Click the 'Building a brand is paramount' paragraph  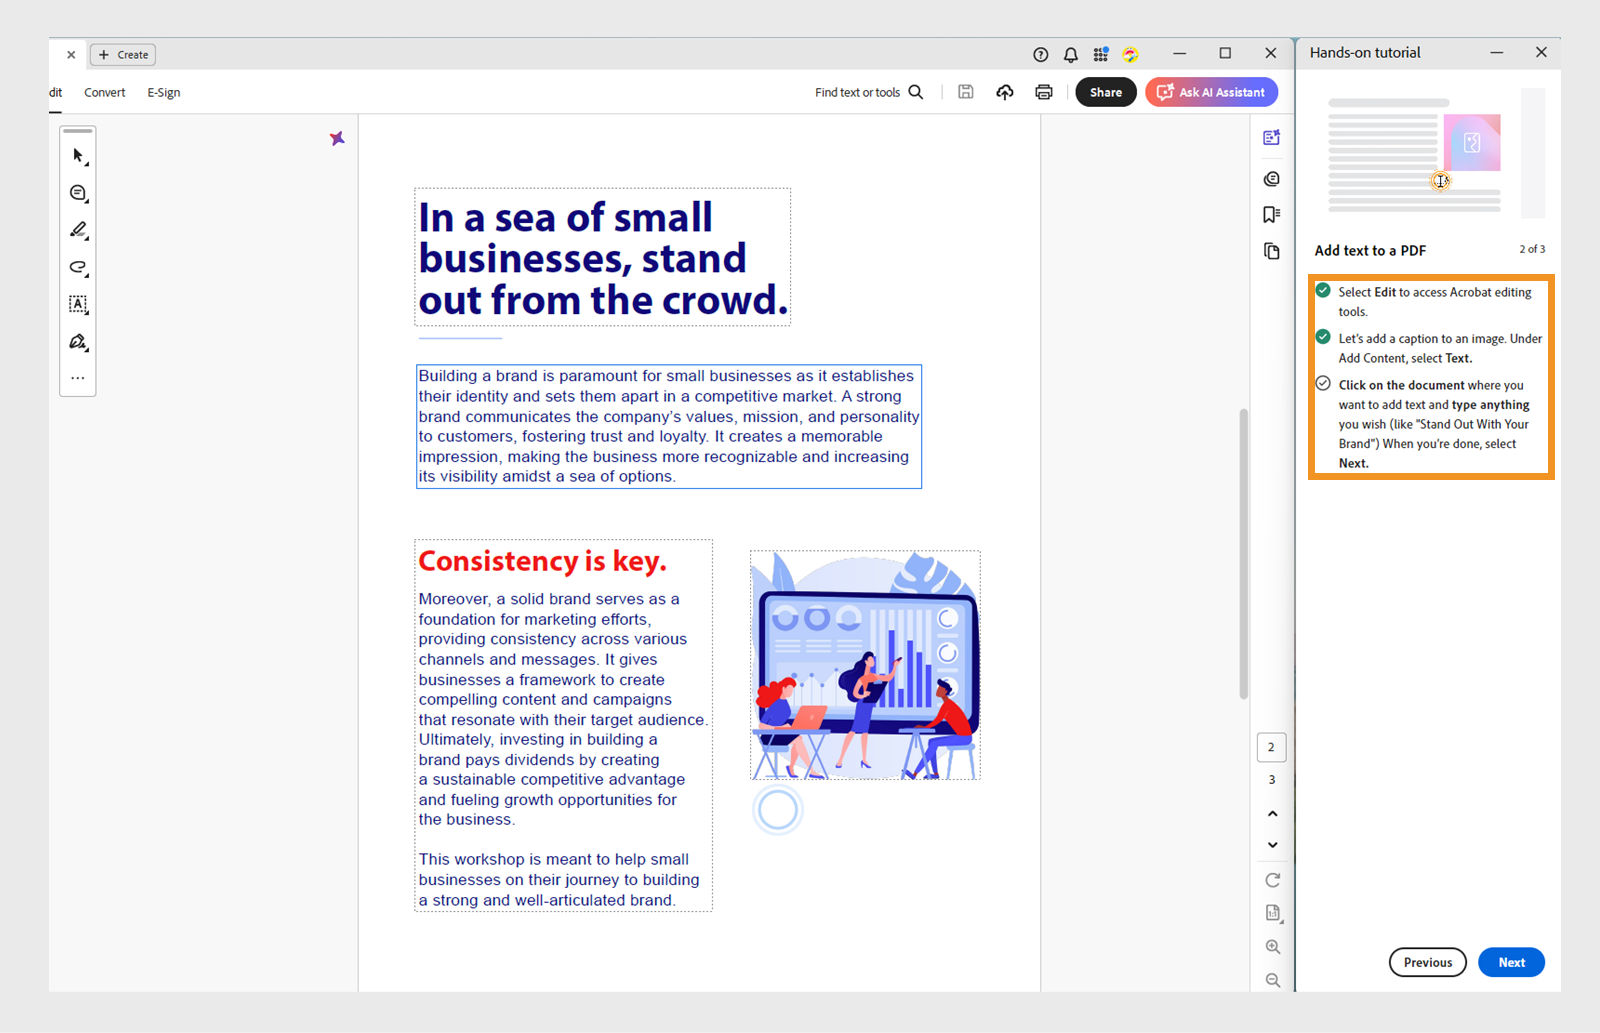click(x=668, y=426)
